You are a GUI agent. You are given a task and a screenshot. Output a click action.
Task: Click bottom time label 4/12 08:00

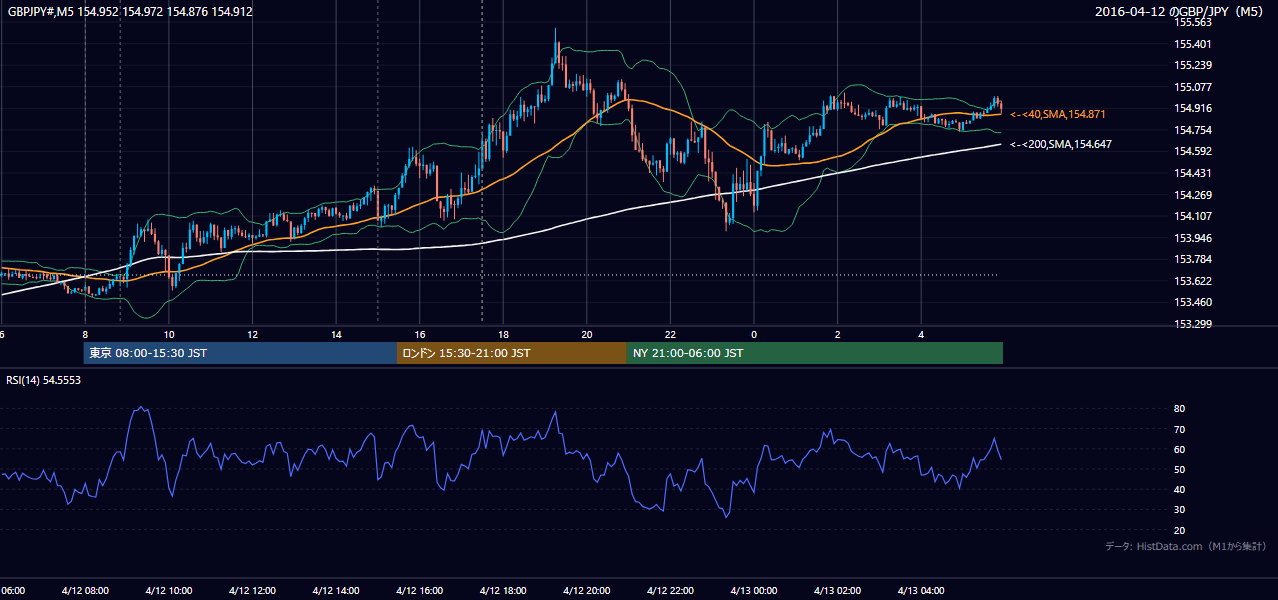pyautogui.click(x=84, y=591)
